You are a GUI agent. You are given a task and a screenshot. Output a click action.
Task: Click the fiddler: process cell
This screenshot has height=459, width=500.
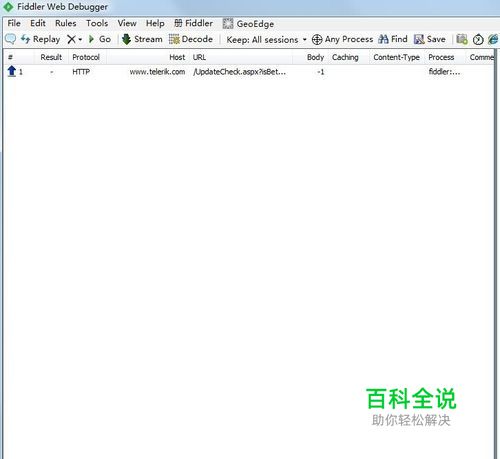click(444, 72)
